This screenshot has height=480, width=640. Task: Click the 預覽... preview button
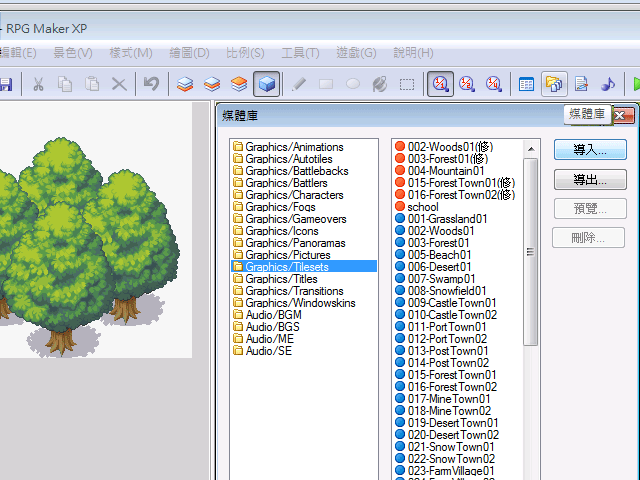pyautogui.click(x=590, y=209)
